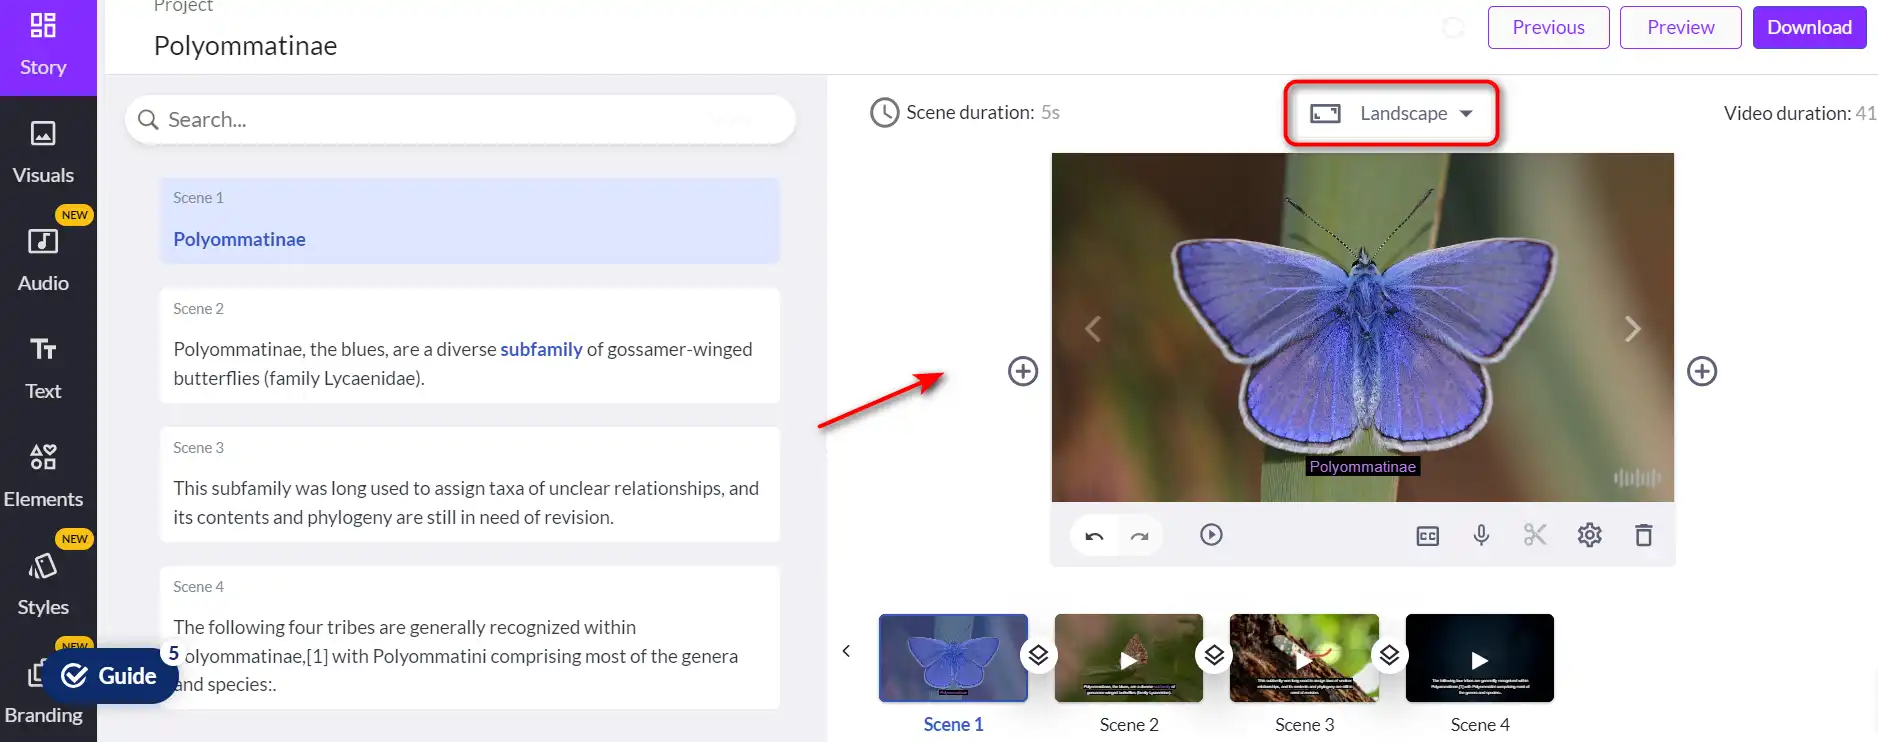Play the scene preview

coord(1211,535)
